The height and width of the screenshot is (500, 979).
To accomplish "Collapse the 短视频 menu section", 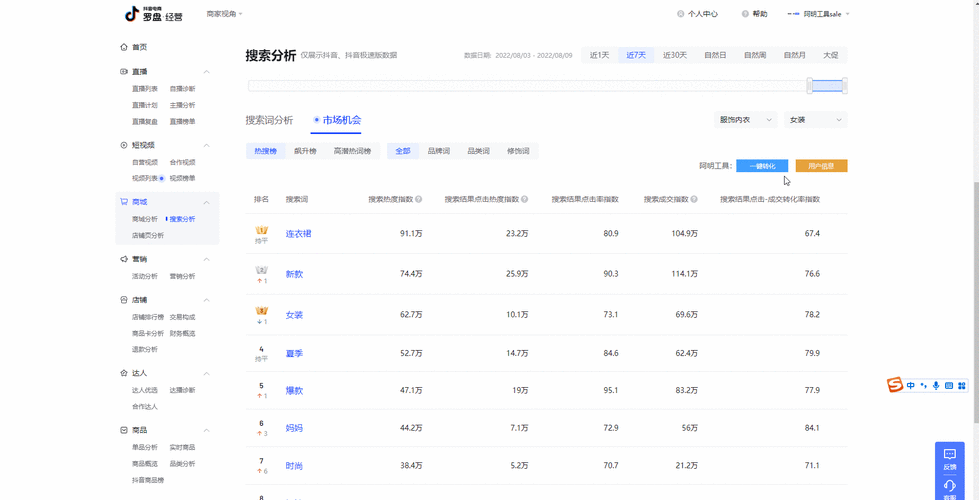I will coord(207,145).
